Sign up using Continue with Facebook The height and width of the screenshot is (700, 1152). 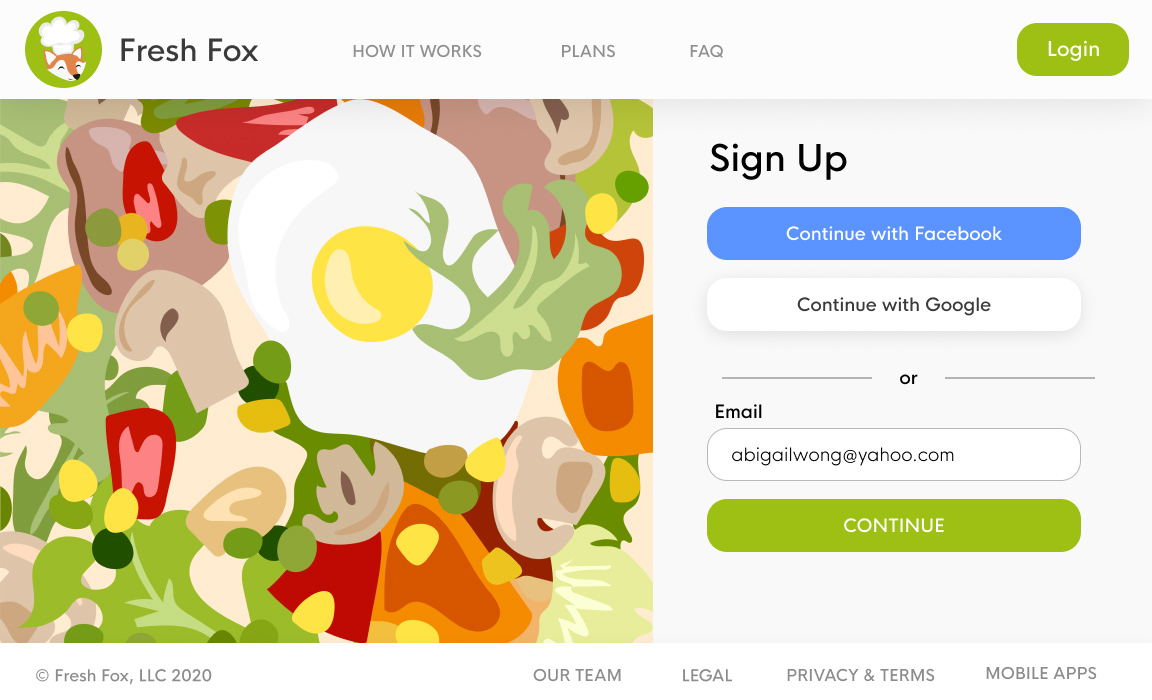tap(893, 234)
